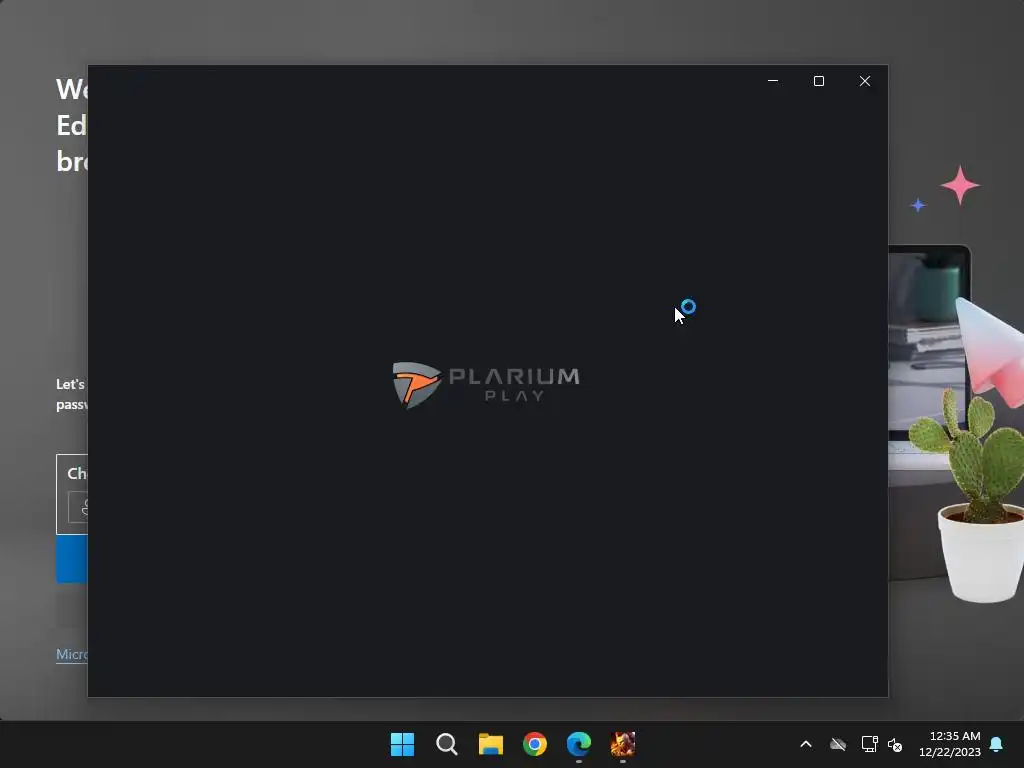The image size is (1024, 768).
Task: Maximize the Plarium Play window
Action: click(819, 81)
